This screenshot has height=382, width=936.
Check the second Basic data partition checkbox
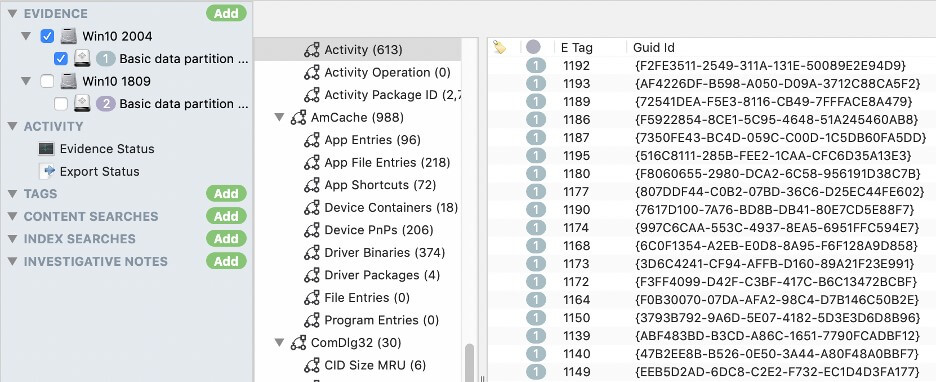click(60, 104)
